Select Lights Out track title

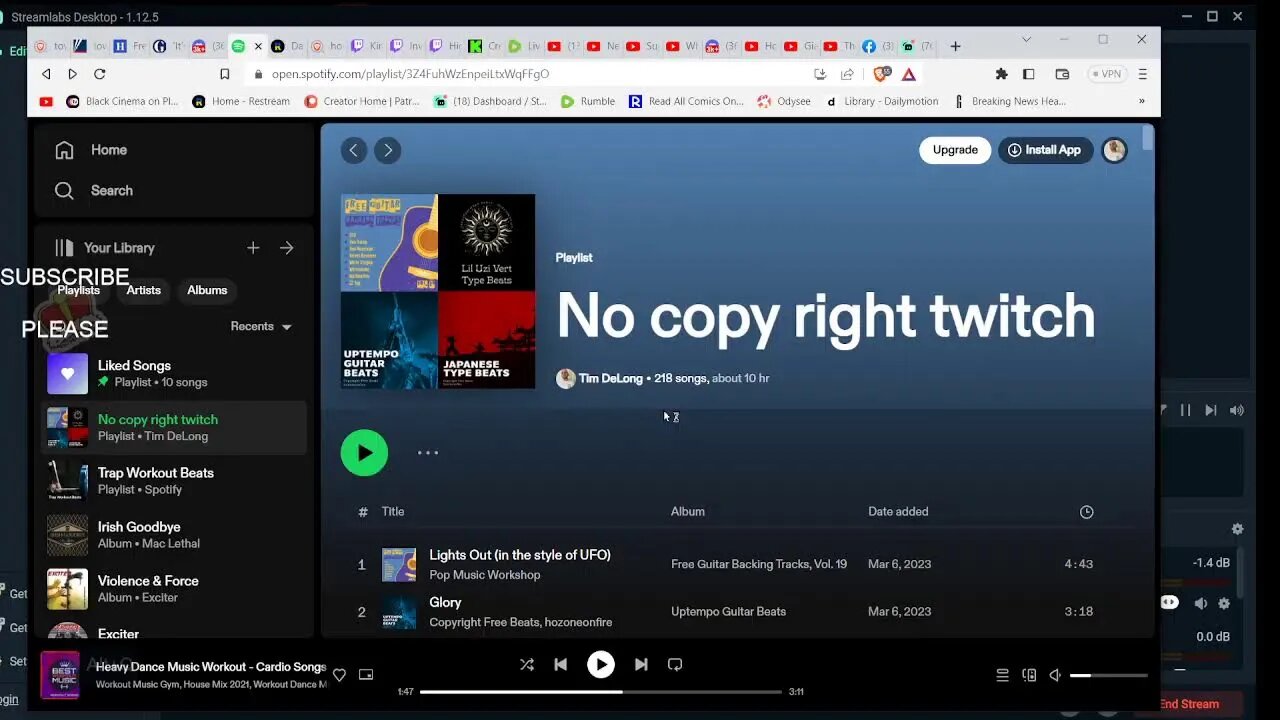[x=520, y=555]
